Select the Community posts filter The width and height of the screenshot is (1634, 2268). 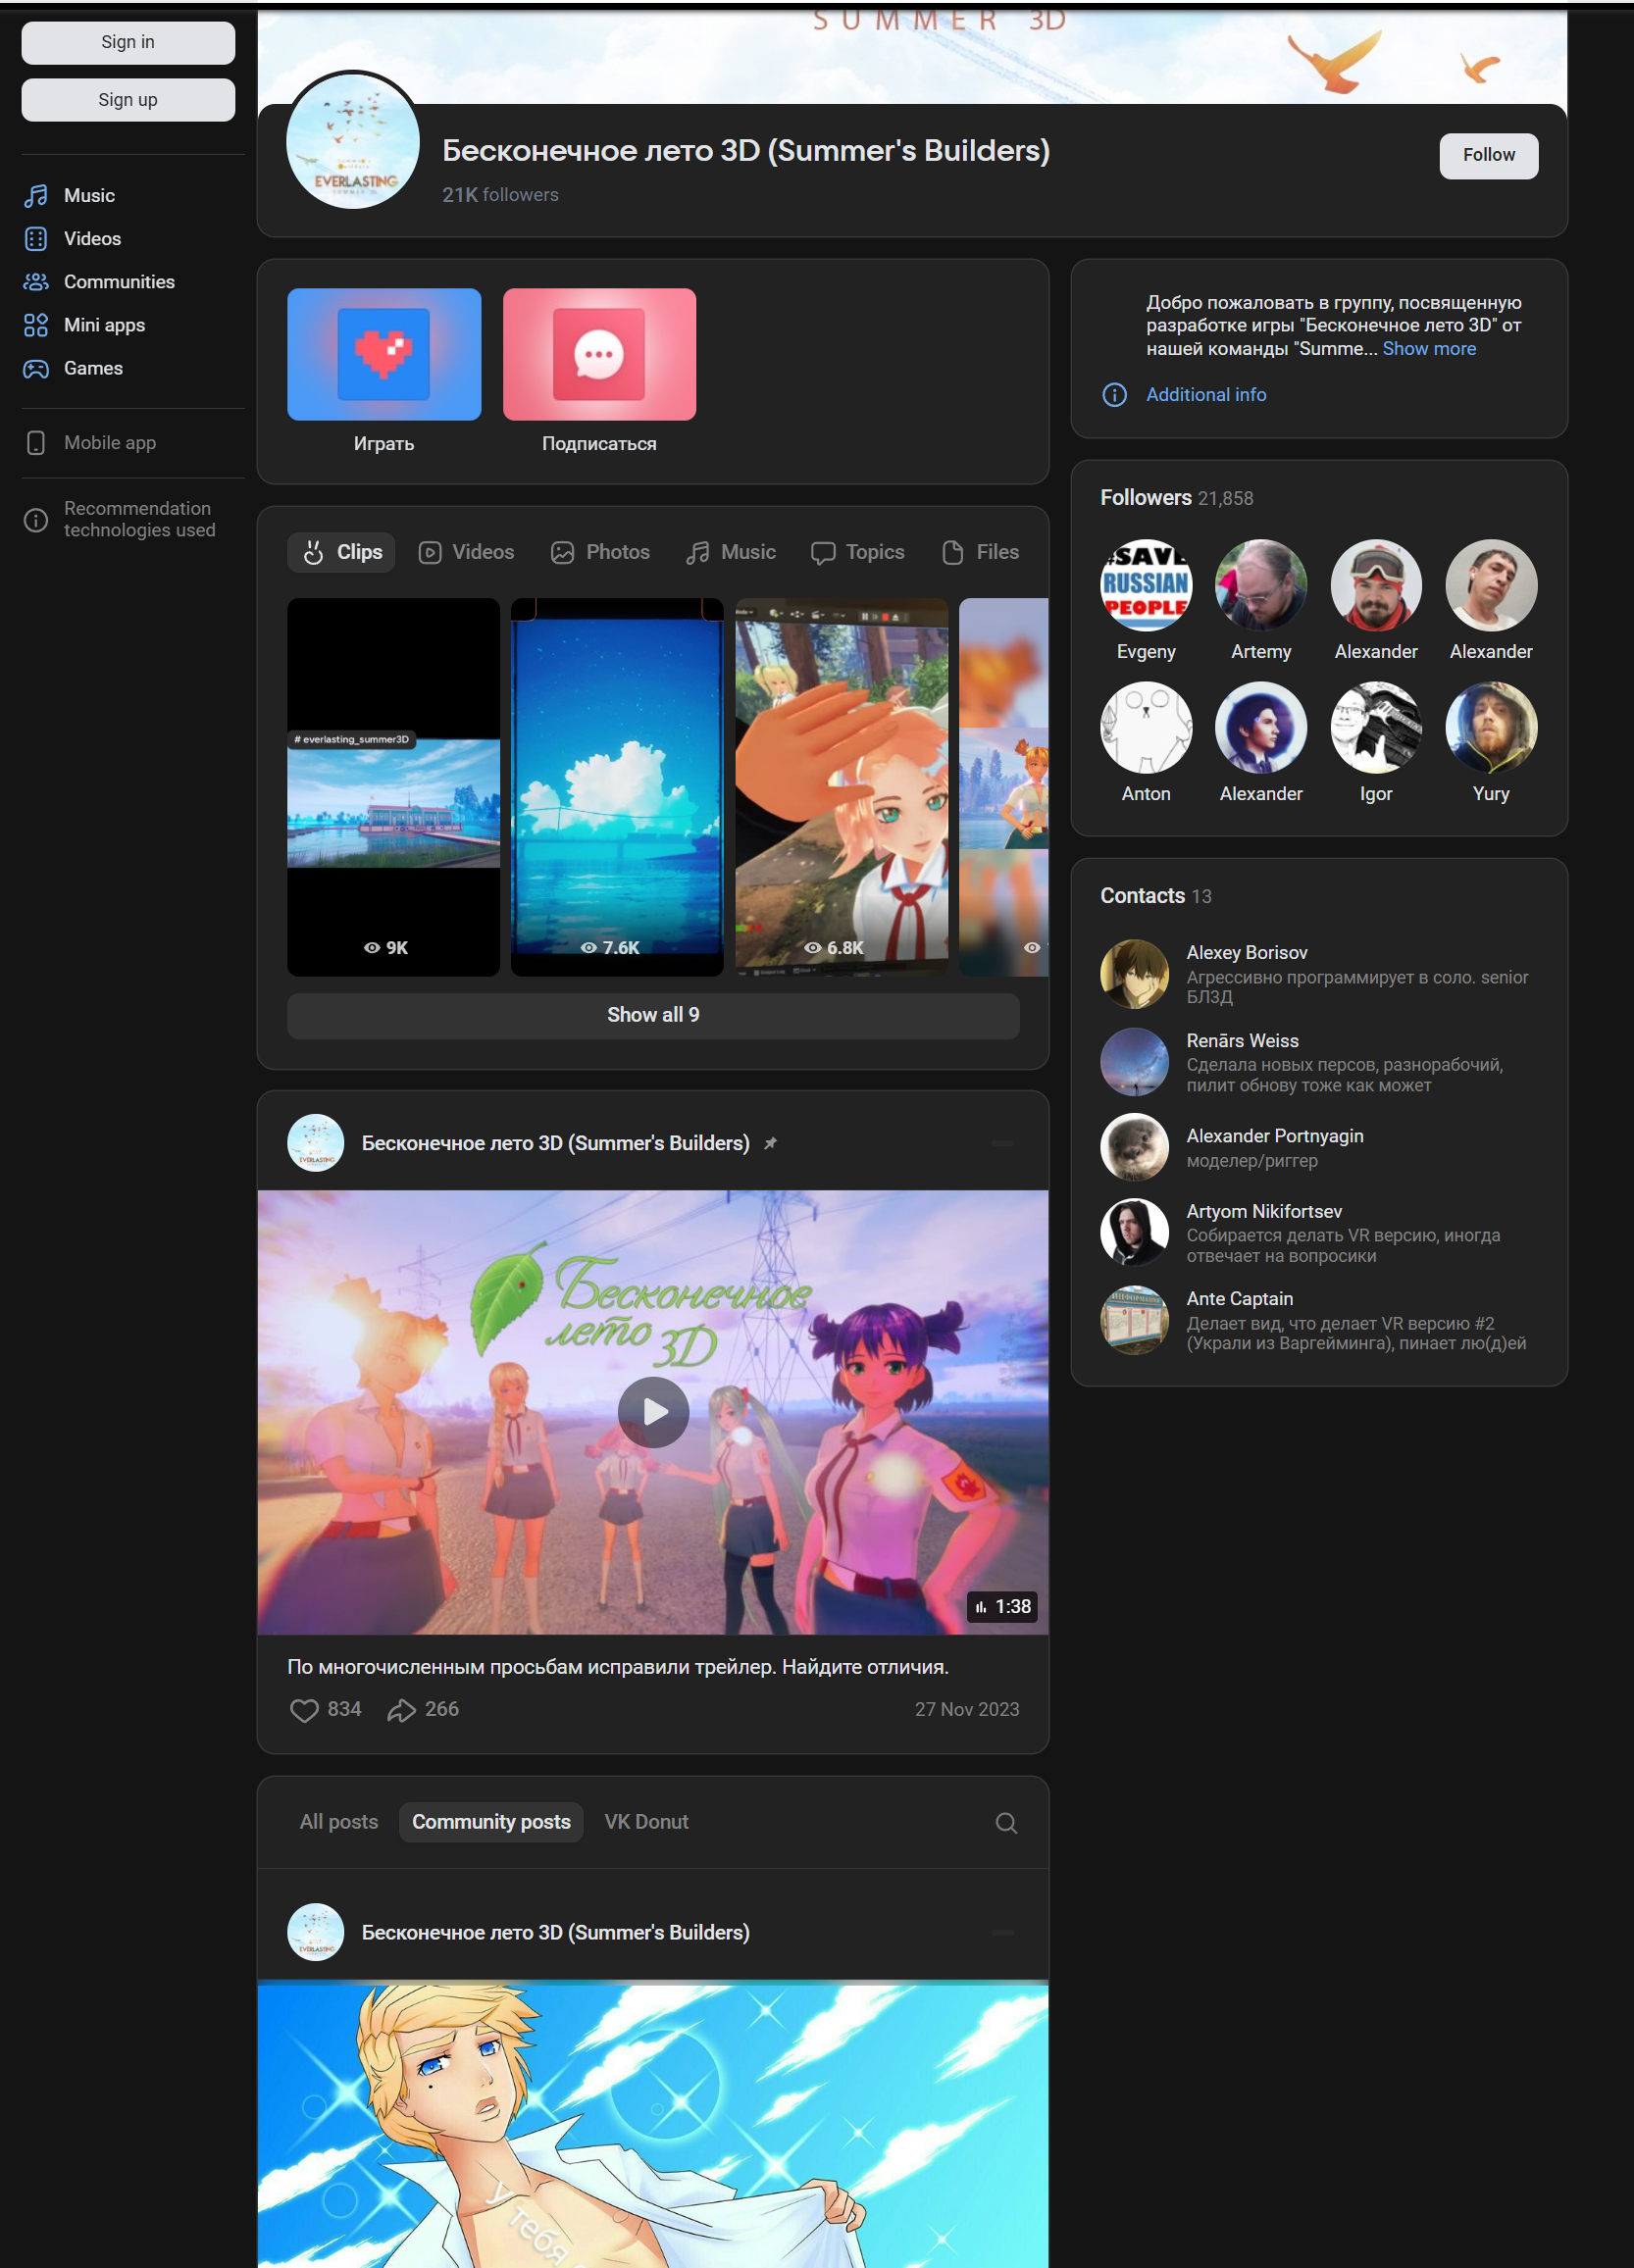tap(491, 1822)
